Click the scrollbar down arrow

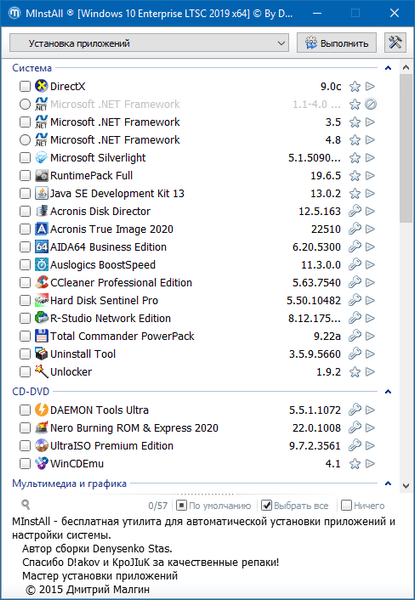[406, 485]
